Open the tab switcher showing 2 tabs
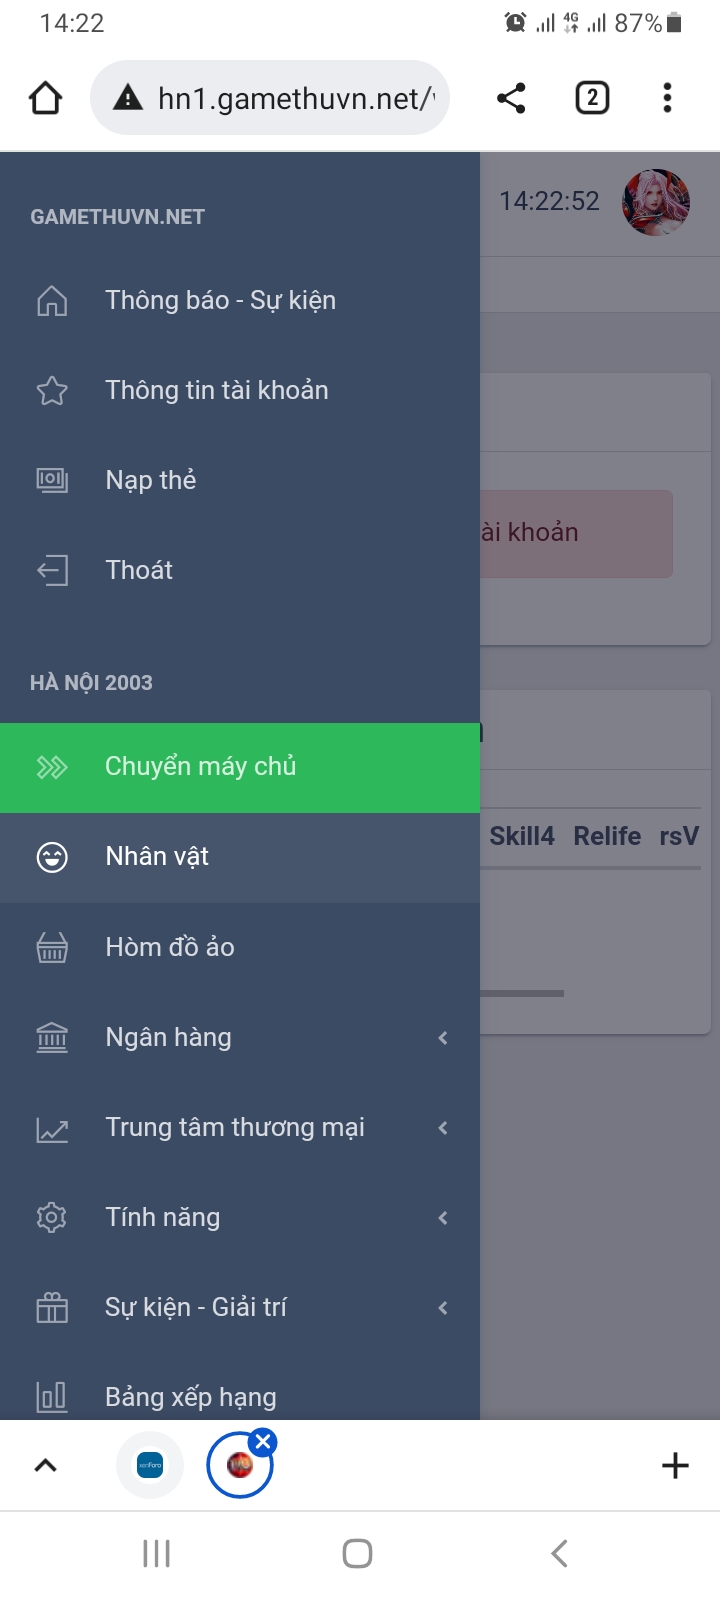Viewport: 720px width, 1600px height. click(x=592, y=98)
